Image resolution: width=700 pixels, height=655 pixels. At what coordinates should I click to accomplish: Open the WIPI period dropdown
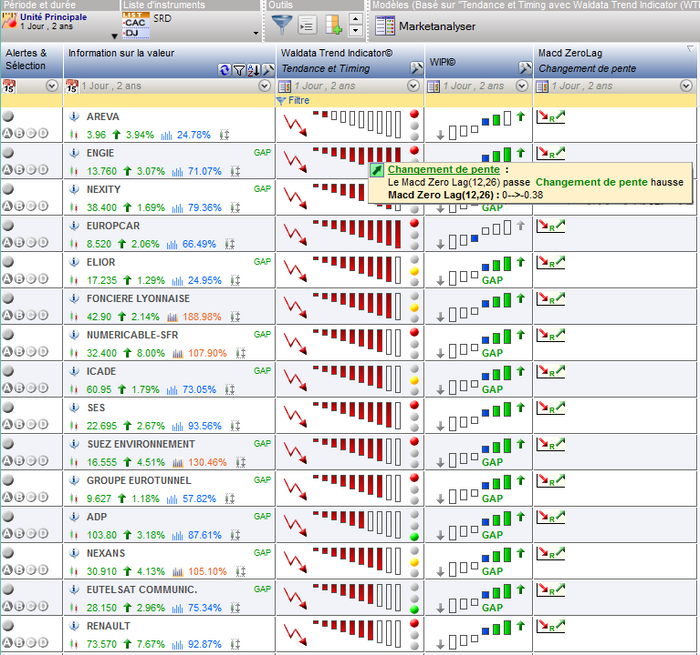(522, 86)
